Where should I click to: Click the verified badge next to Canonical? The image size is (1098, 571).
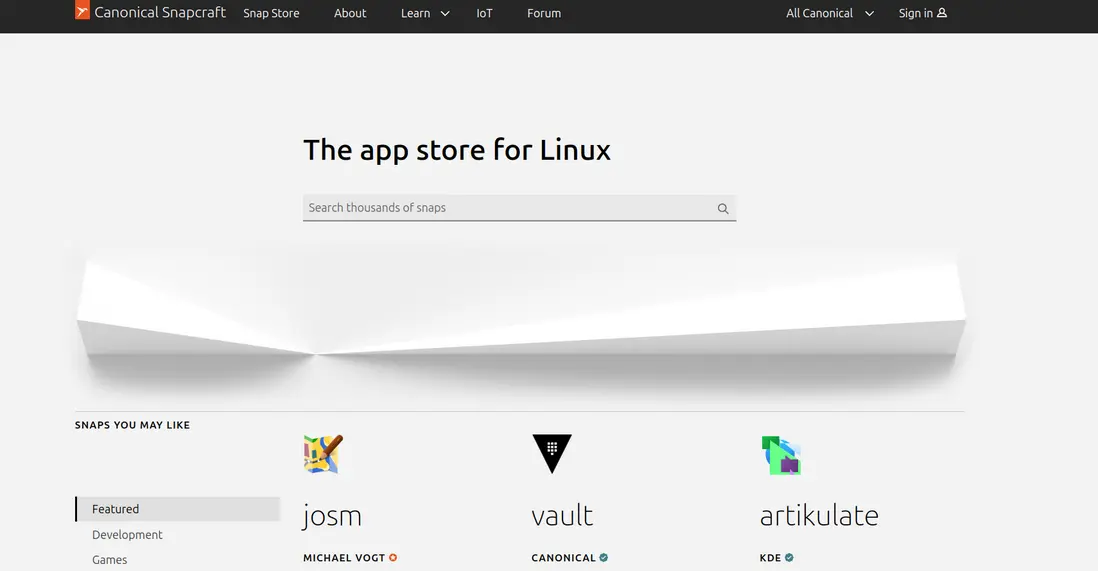tap(604, 558)
